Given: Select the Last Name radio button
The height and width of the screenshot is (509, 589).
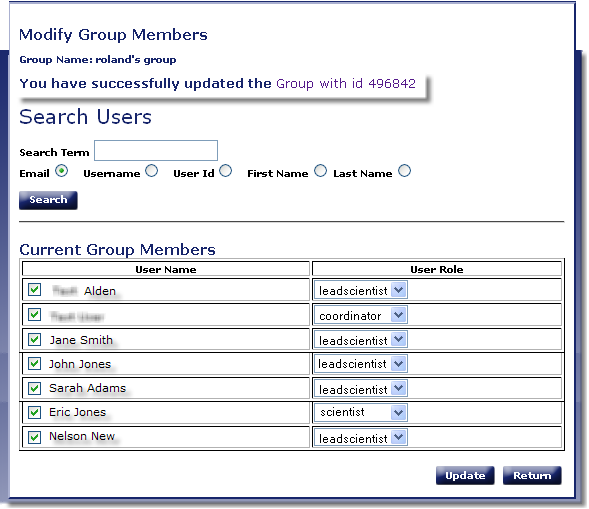Looking at the screenshot, I should click(405, 171).
